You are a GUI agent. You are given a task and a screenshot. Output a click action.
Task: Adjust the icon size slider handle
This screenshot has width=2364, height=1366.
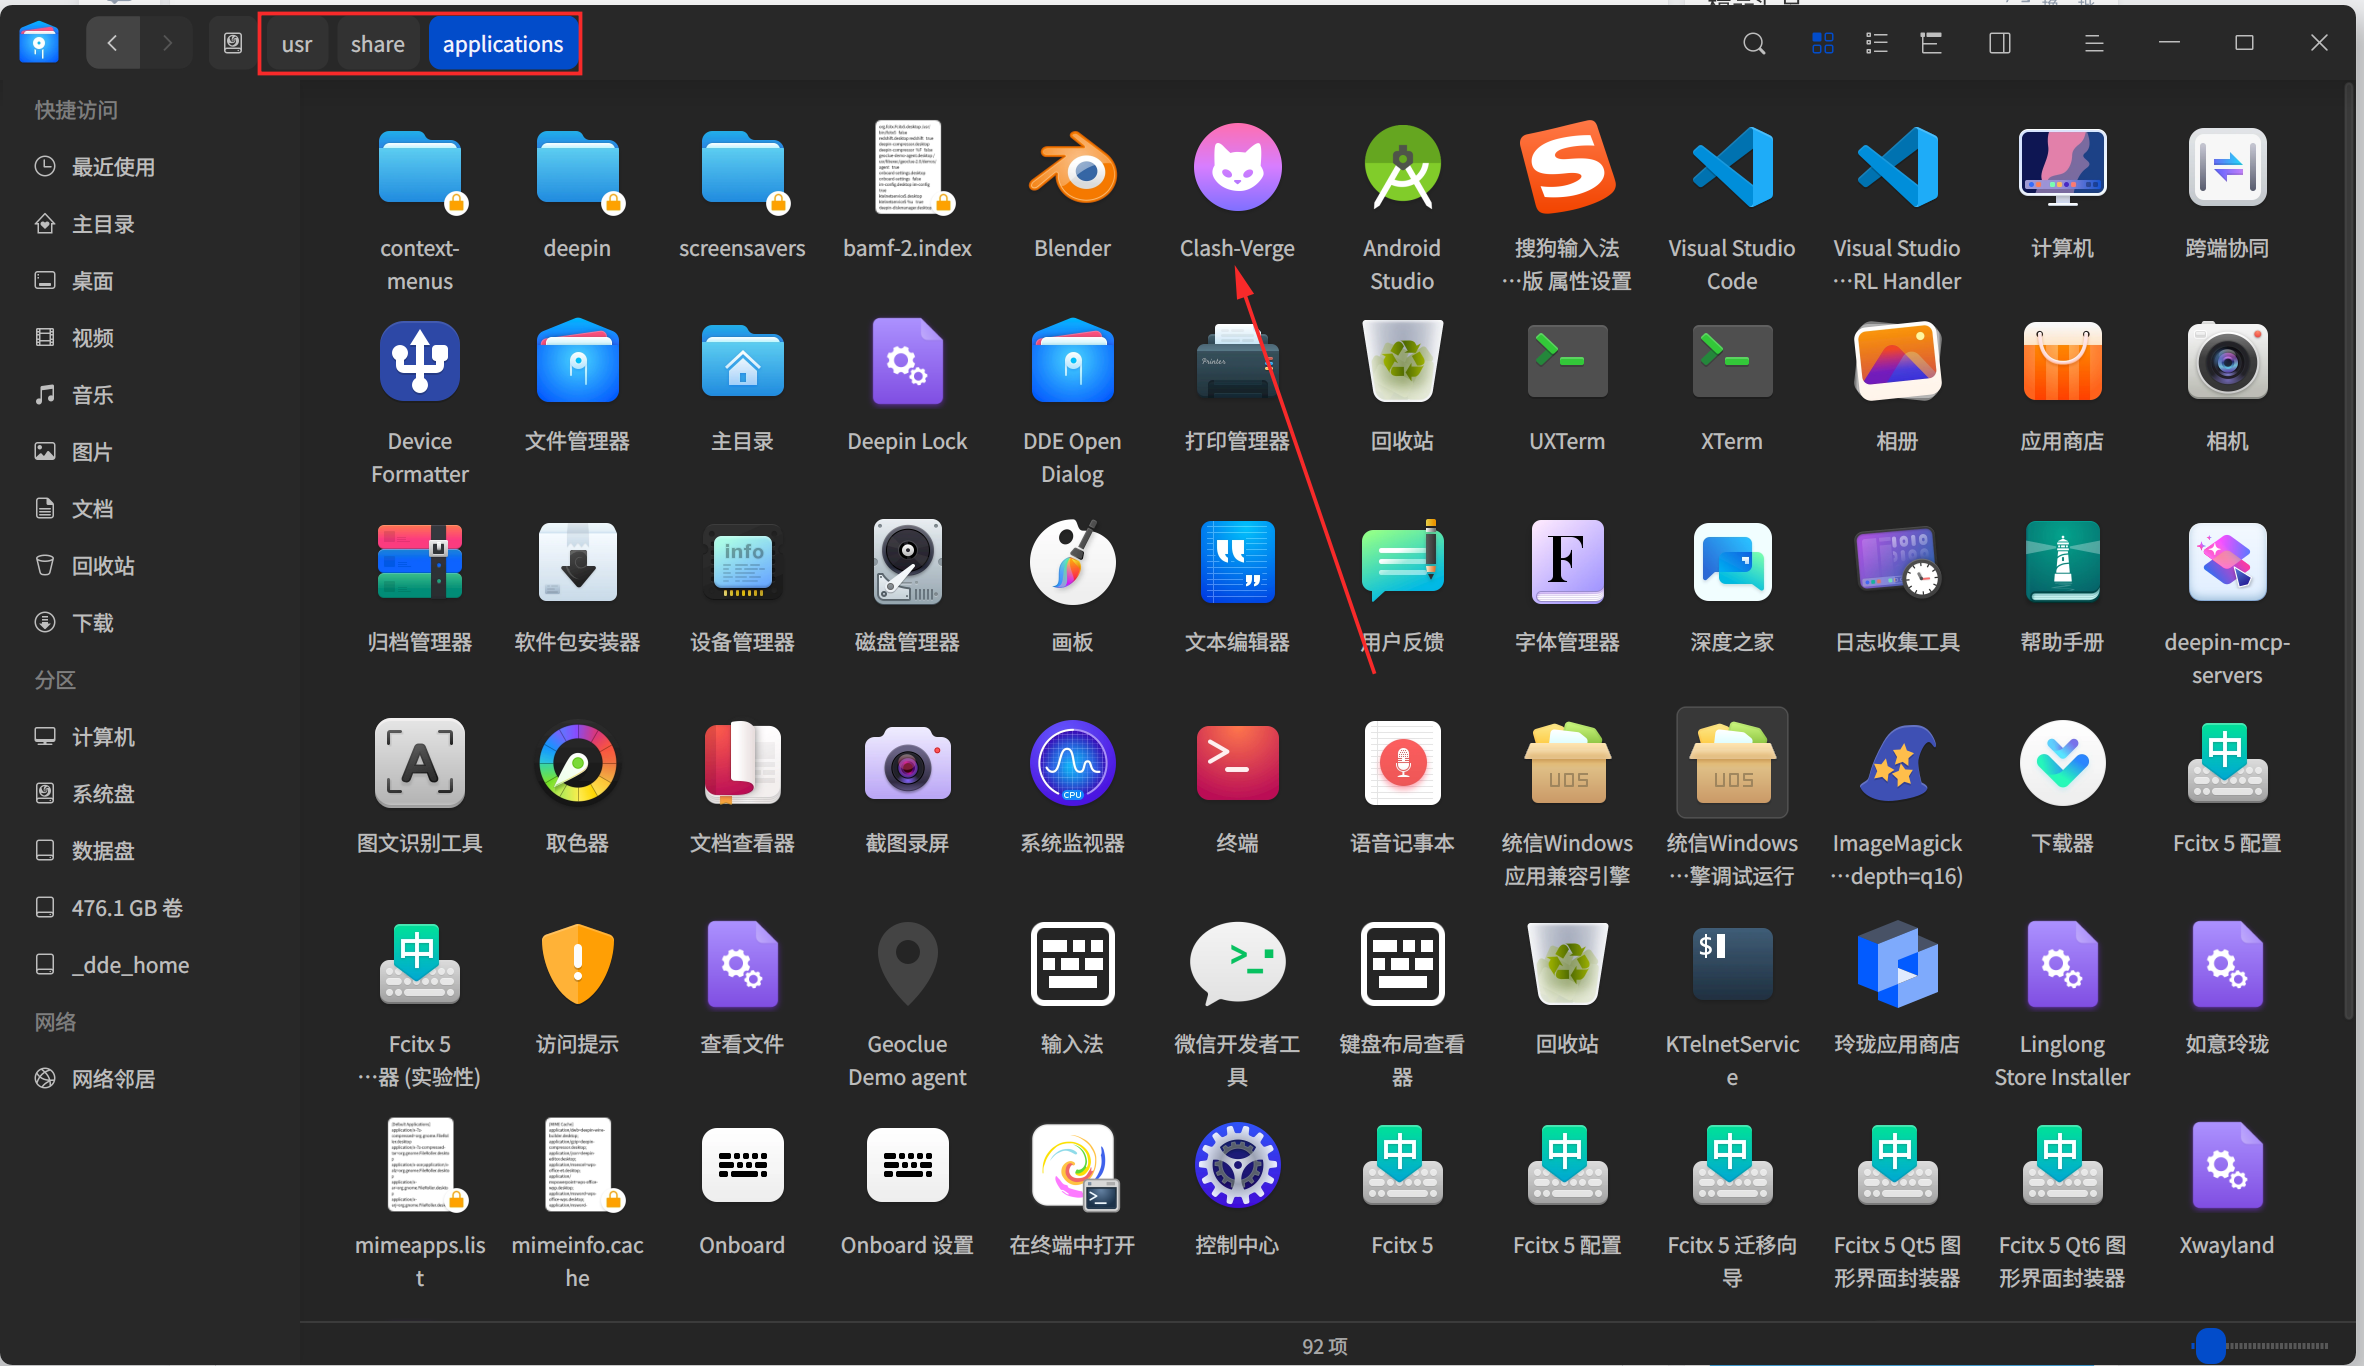point(2210,1346)
